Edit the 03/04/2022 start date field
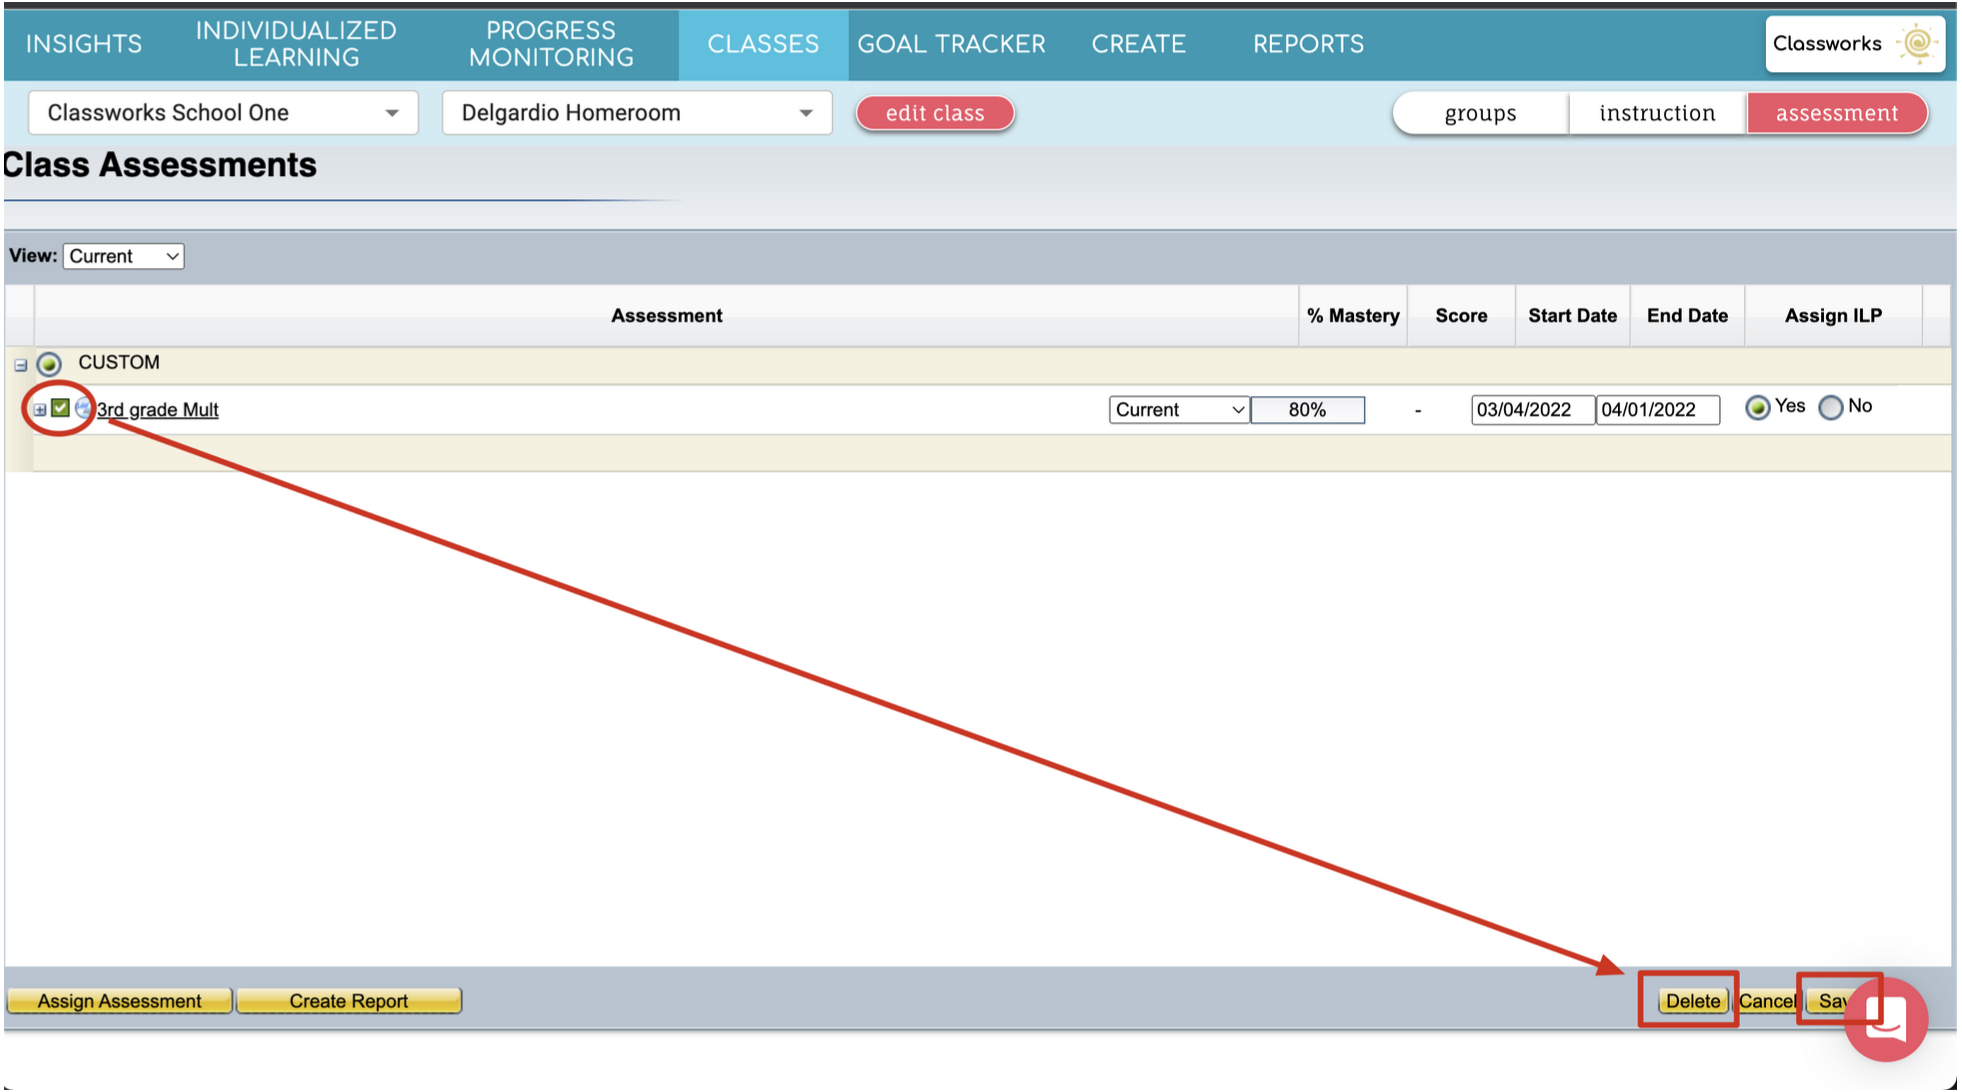This screenshot has width=1962, height=1092. 1531,410
